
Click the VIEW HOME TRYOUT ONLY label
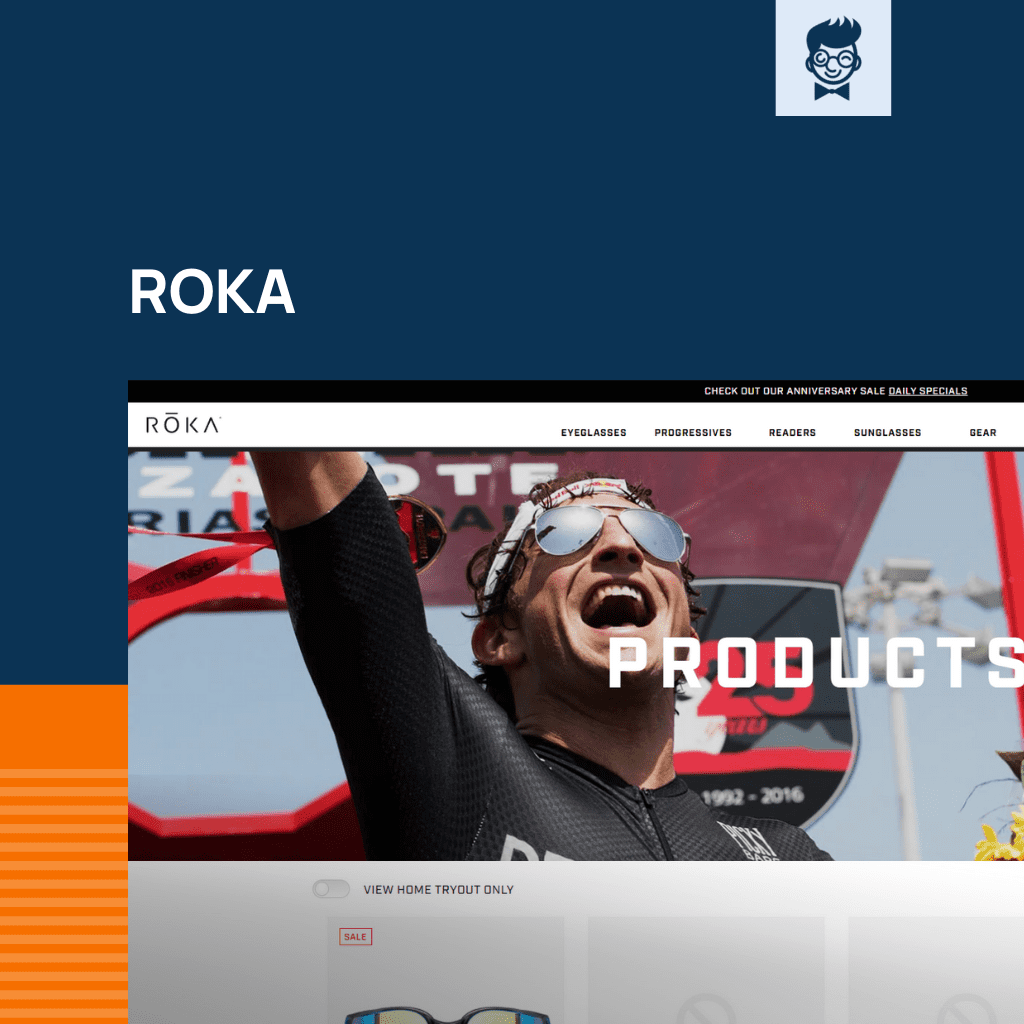[x=438, y=889]
